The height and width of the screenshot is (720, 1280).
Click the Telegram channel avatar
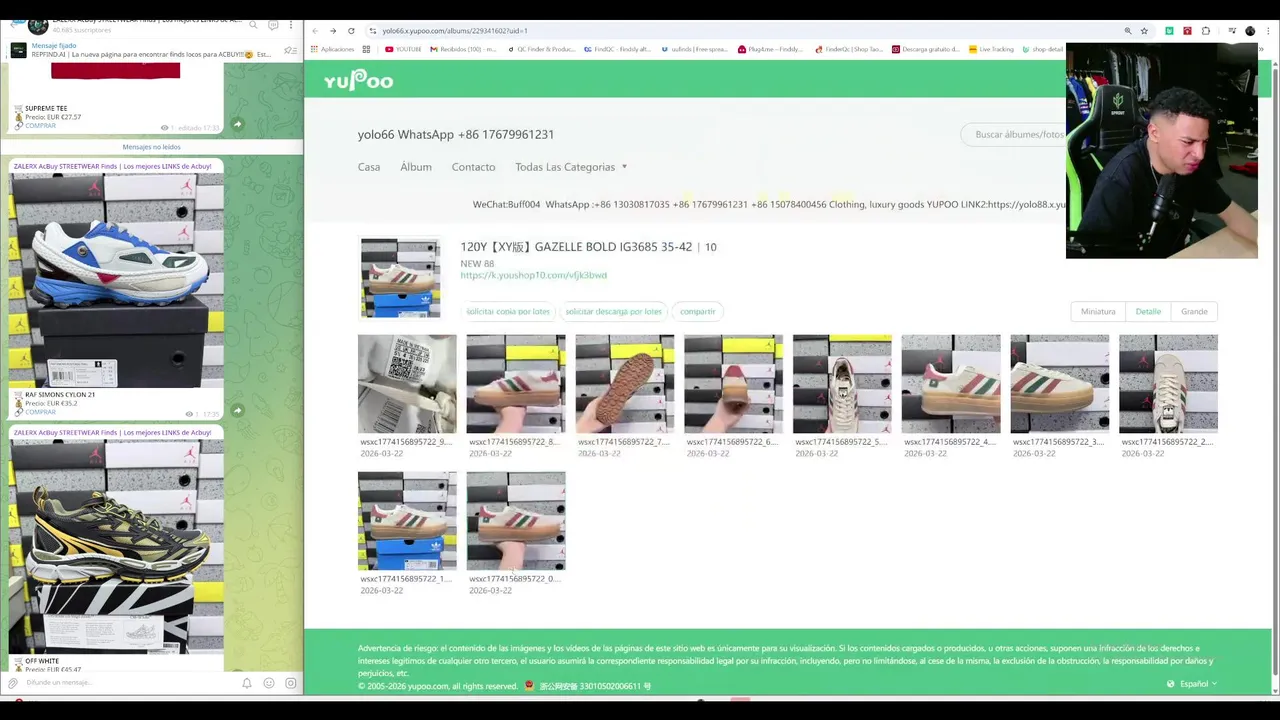tap(38, 25)
